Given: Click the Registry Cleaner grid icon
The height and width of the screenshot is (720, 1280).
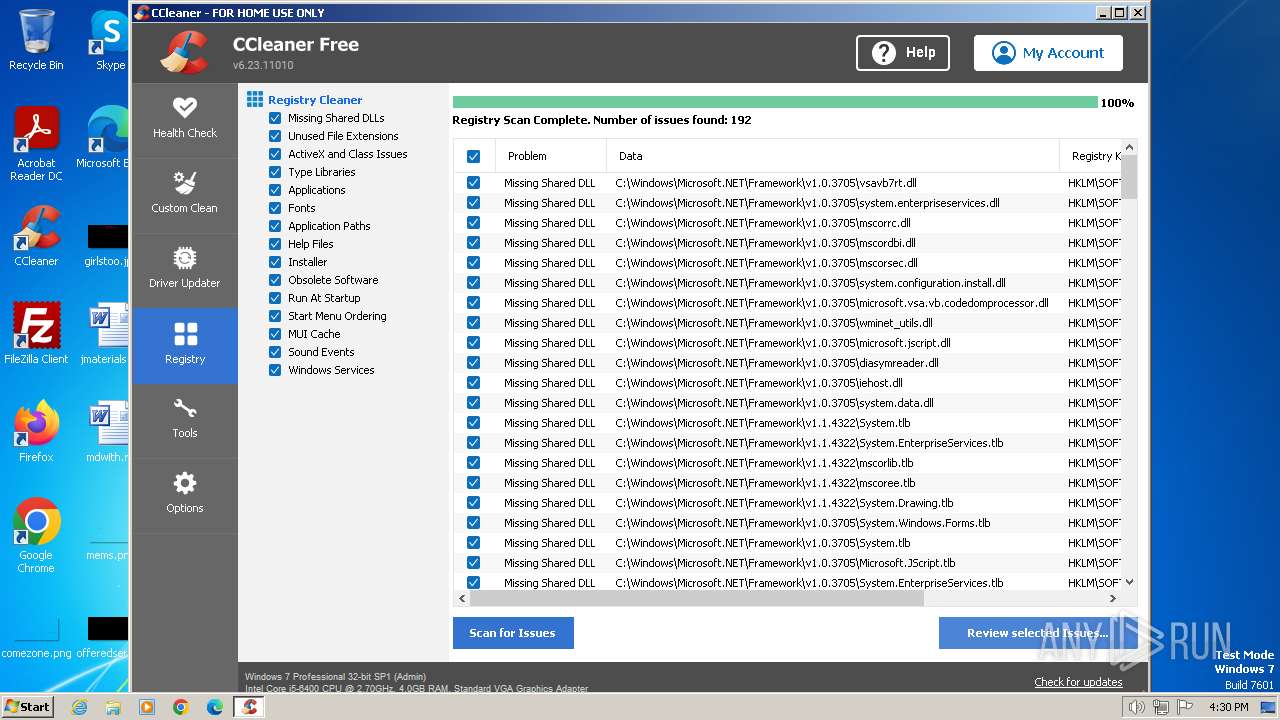Looking at the screenshot, I should click(255, 99).
